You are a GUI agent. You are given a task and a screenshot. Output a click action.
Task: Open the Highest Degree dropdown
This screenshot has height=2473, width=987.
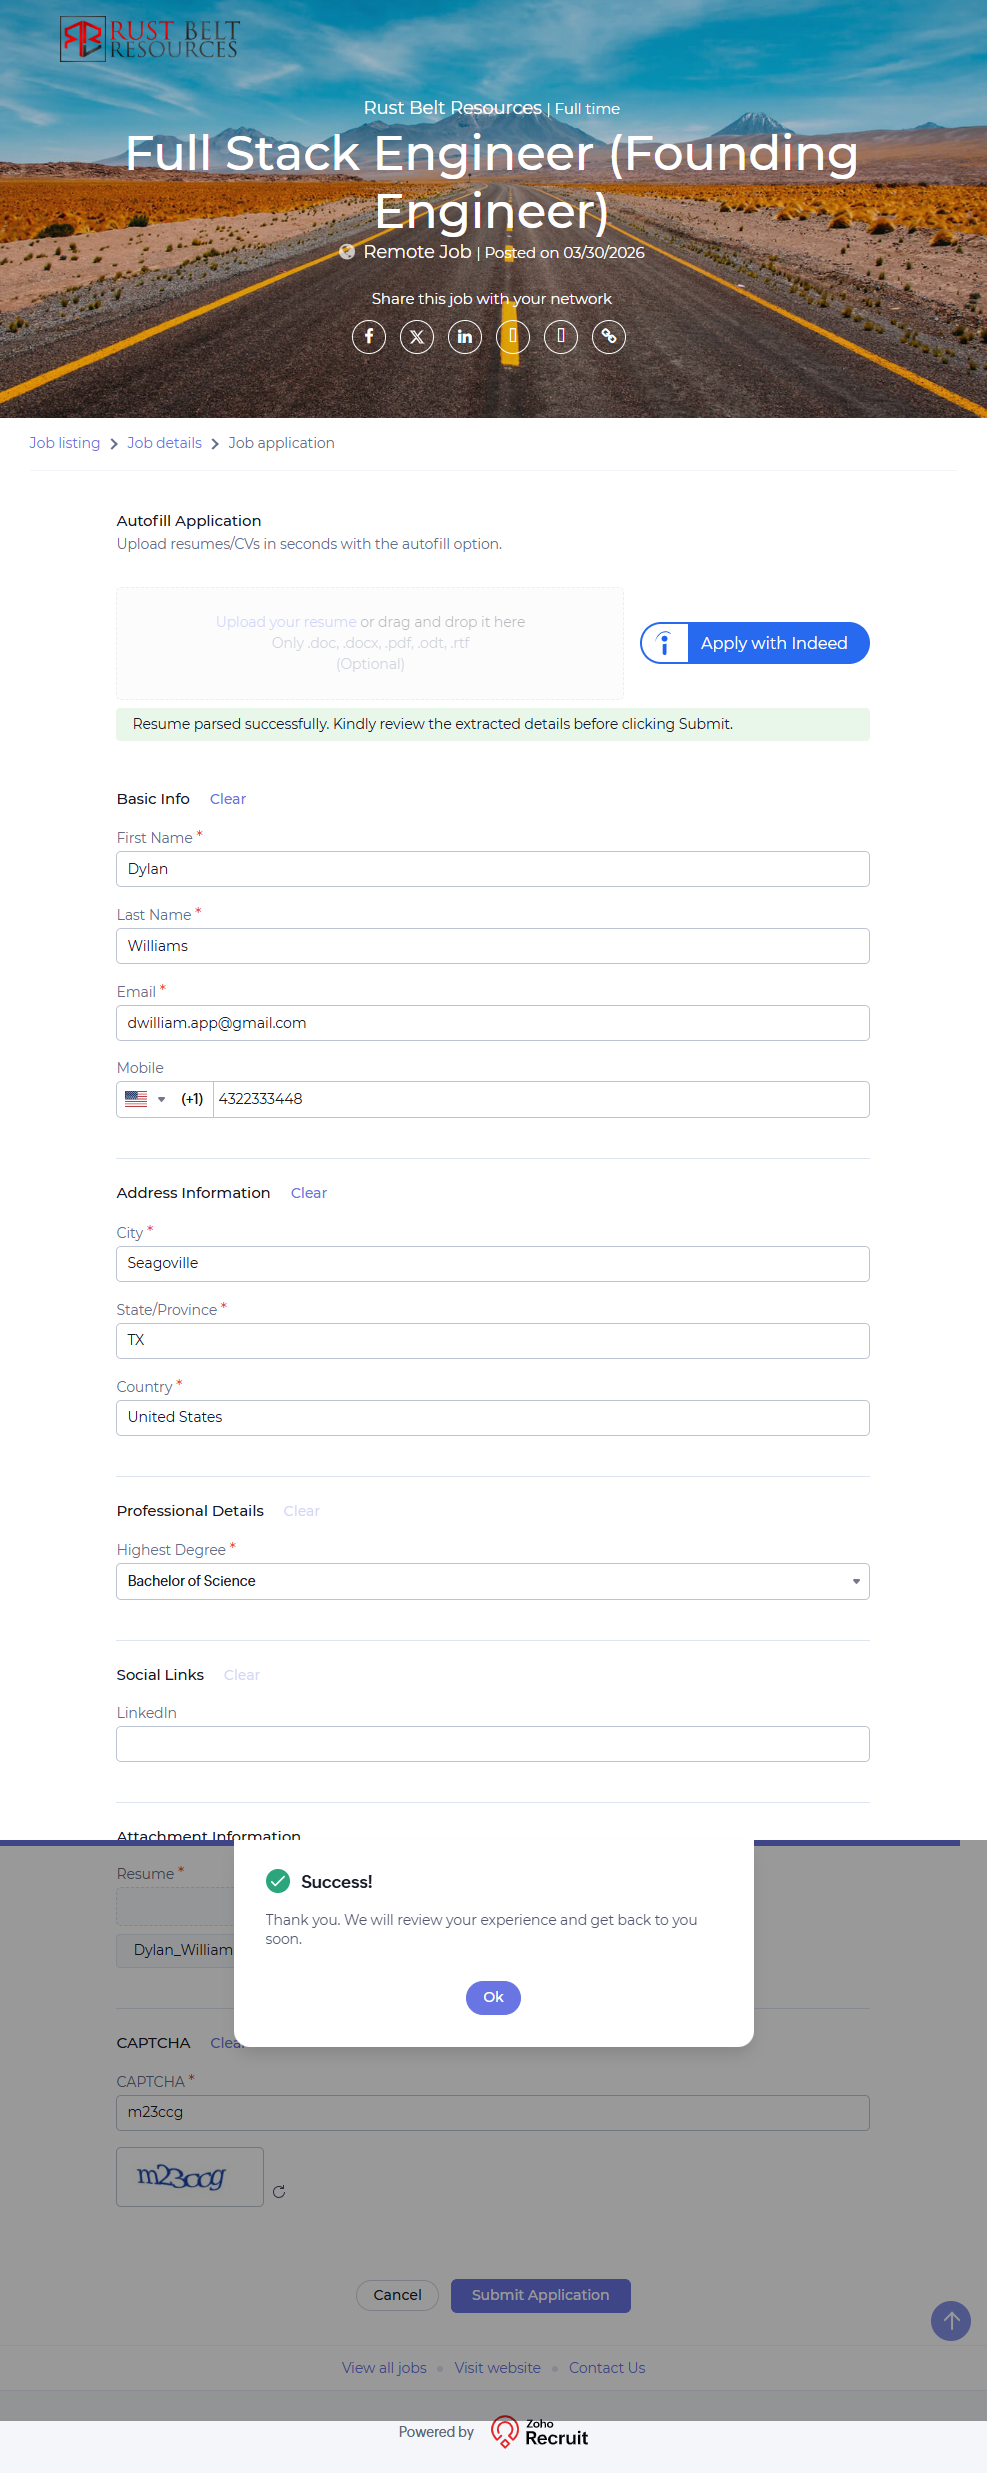[492, 1581]
